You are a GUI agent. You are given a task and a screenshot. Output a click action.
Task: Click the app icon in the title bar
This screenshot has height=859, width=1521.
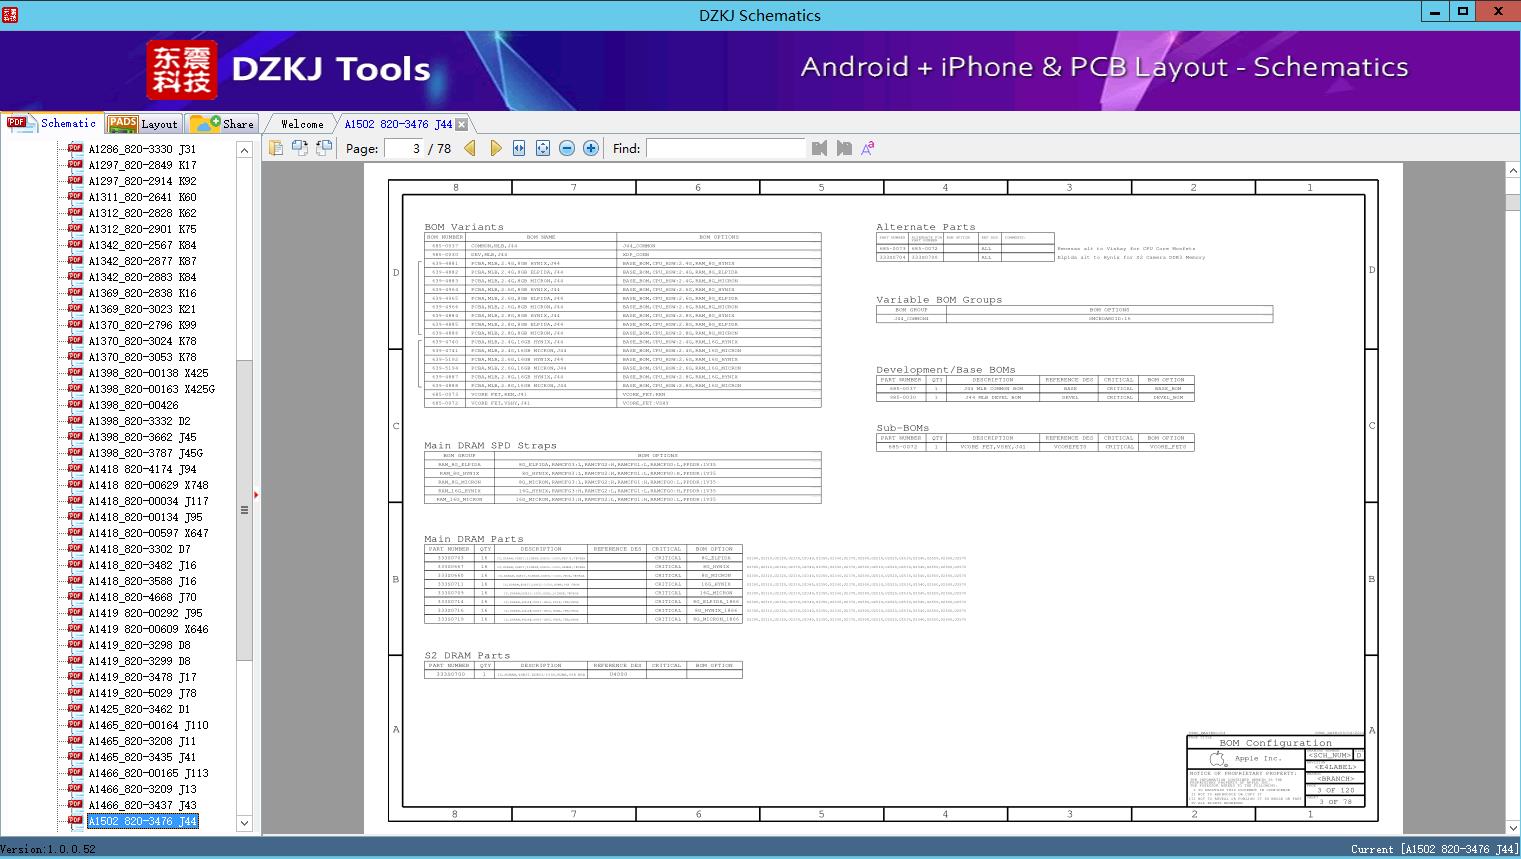[x=12, y=15]
